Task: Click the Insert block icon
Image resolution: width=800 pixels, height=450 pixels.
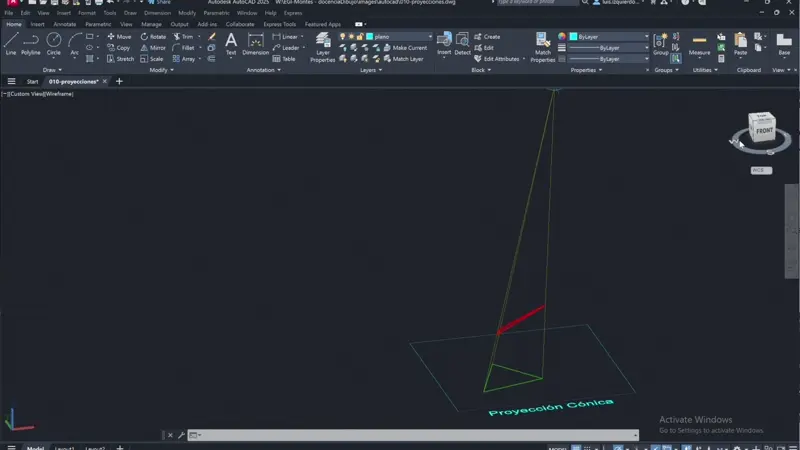Action: (x=444, y=42)
